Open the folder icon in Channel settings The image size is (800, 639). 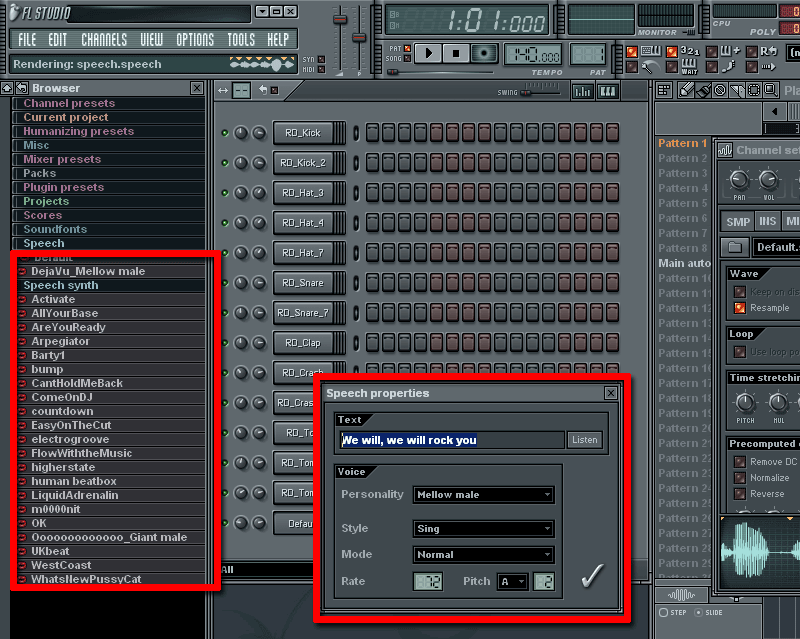[735, 248]
